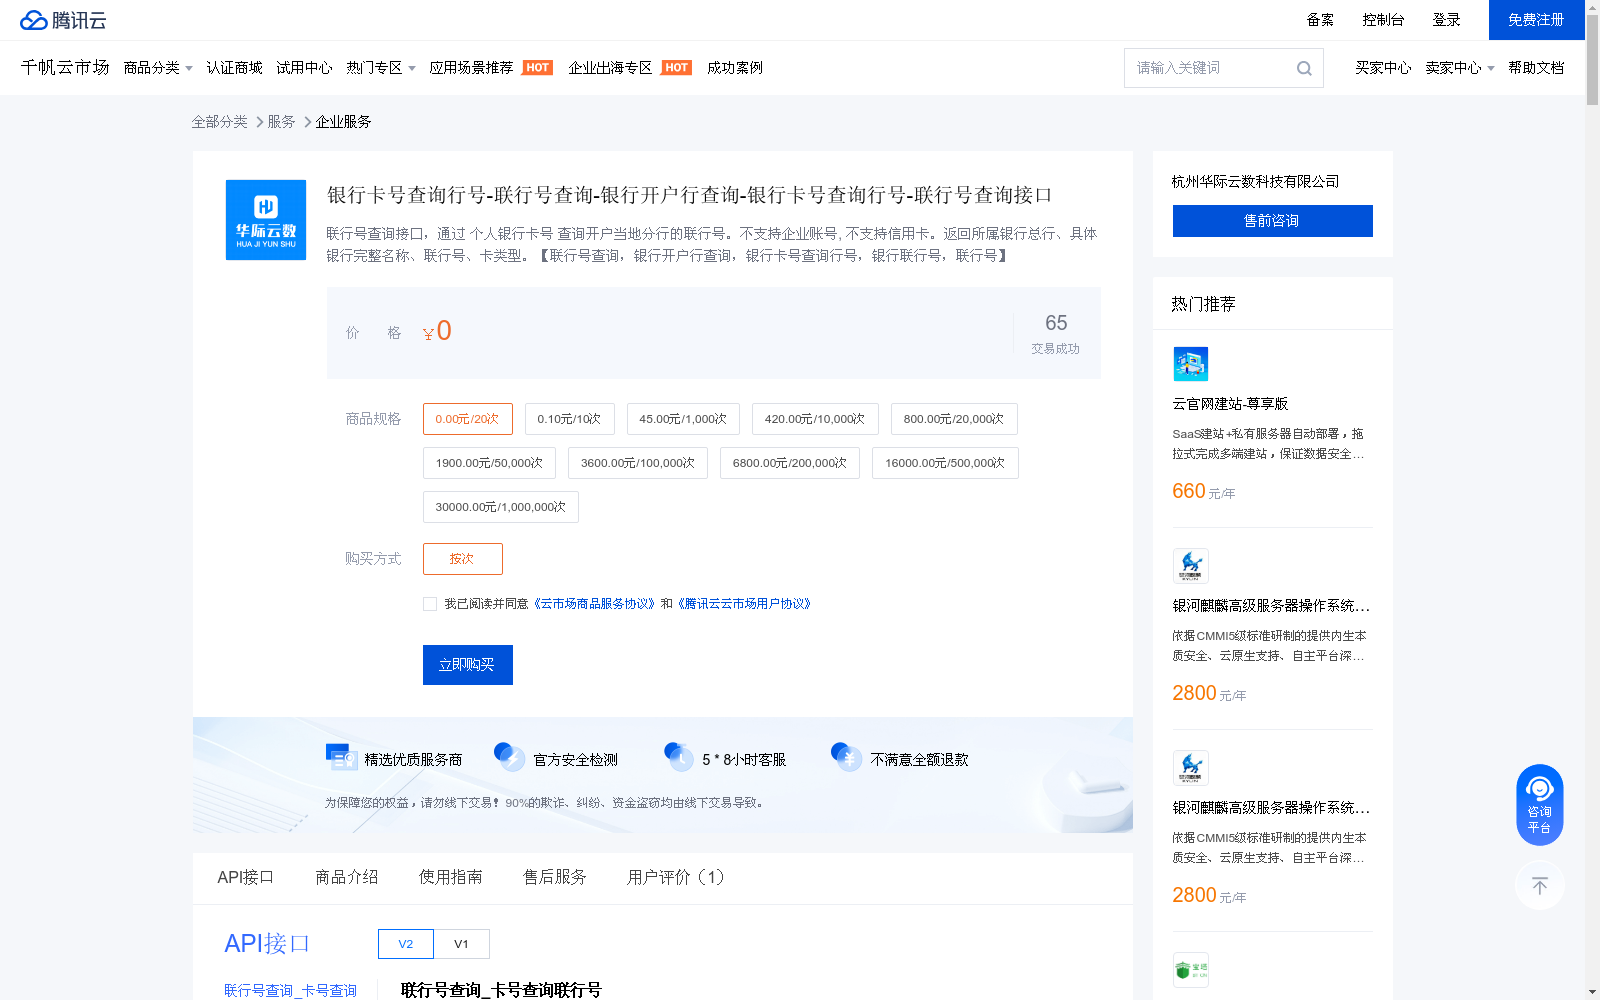Click the search magnifier icon
The height and width of the screenshot is (1000, 1600).
coord(1304,68)
